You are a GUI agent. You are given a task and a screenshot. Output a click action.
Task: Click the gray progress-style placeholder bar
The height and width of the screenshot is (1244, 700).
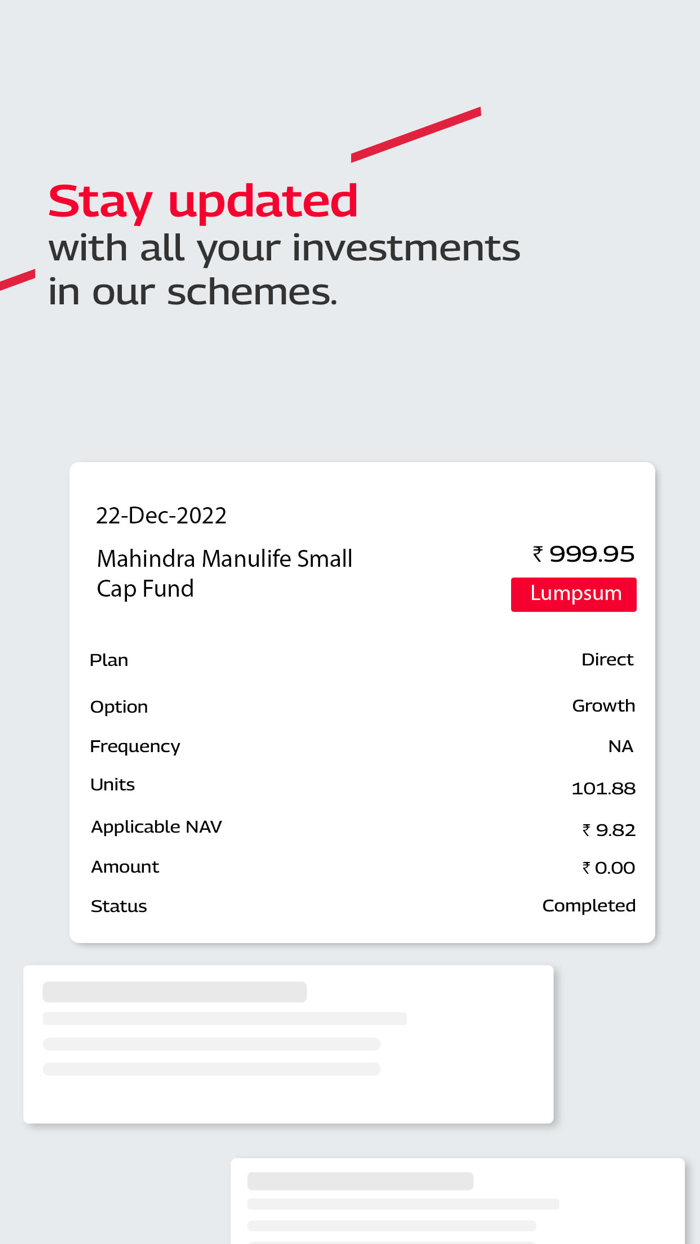[x=175, y=991]
